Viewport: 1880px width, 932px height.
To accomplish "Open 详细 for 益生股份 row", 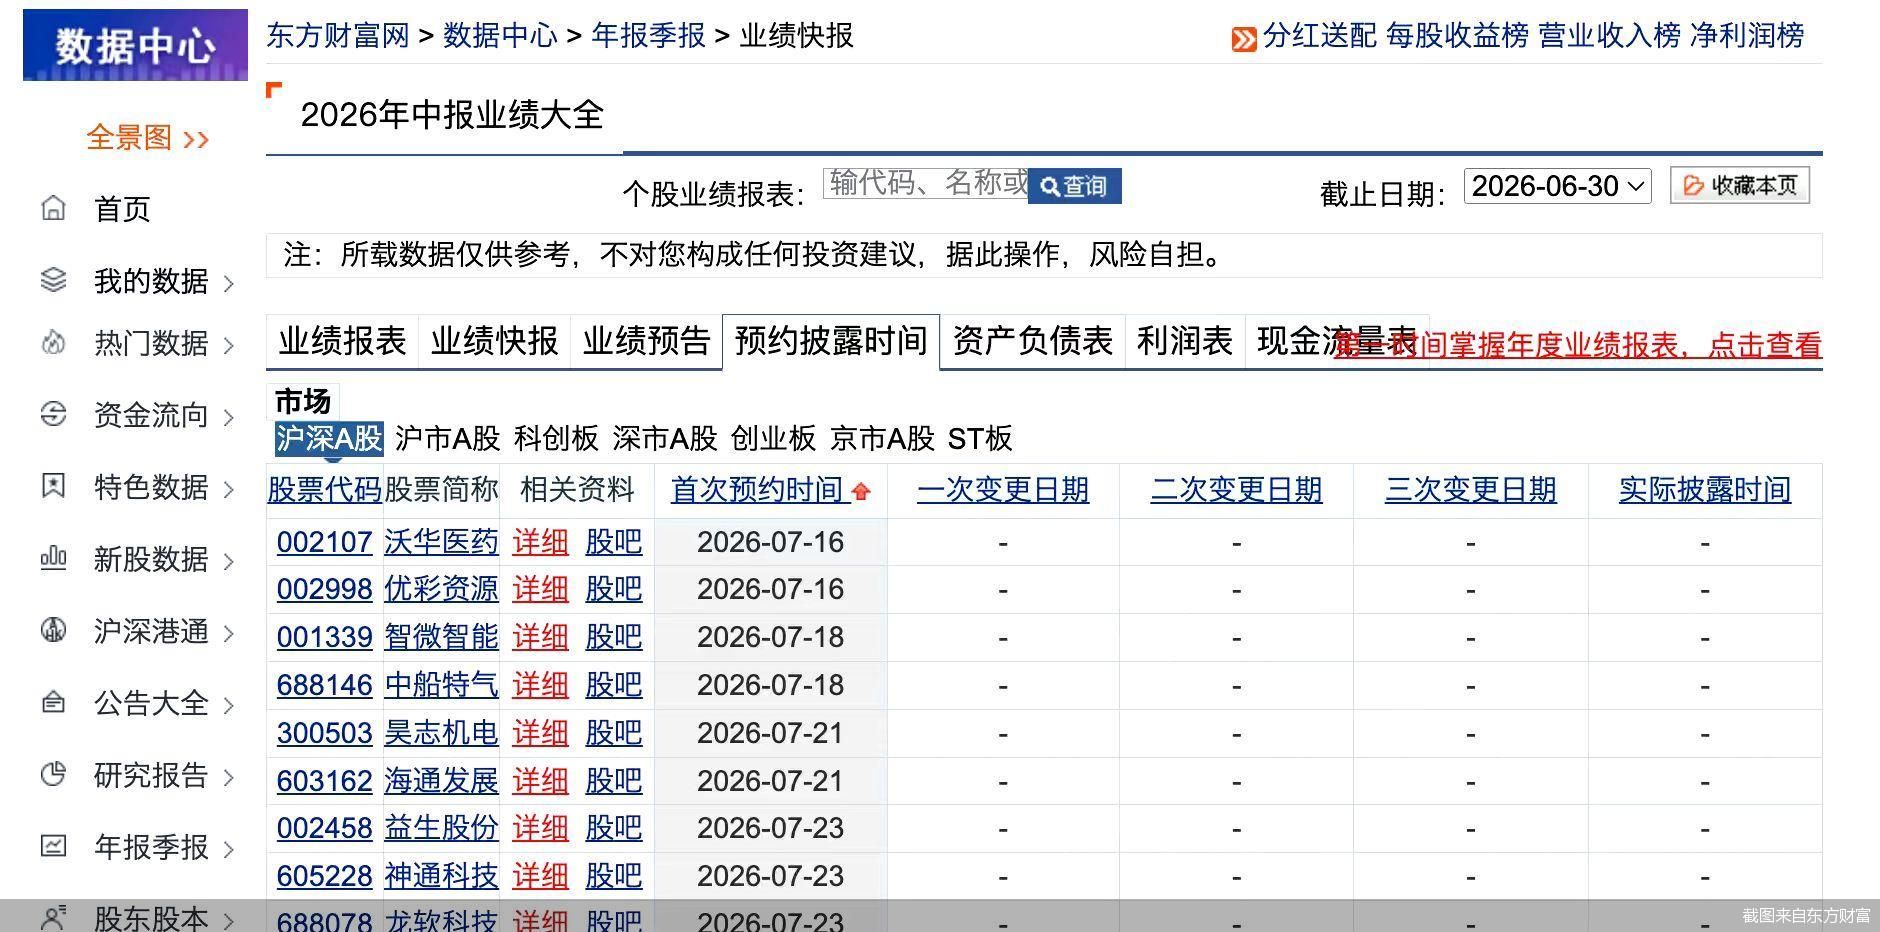I will [x=540, y=828].
